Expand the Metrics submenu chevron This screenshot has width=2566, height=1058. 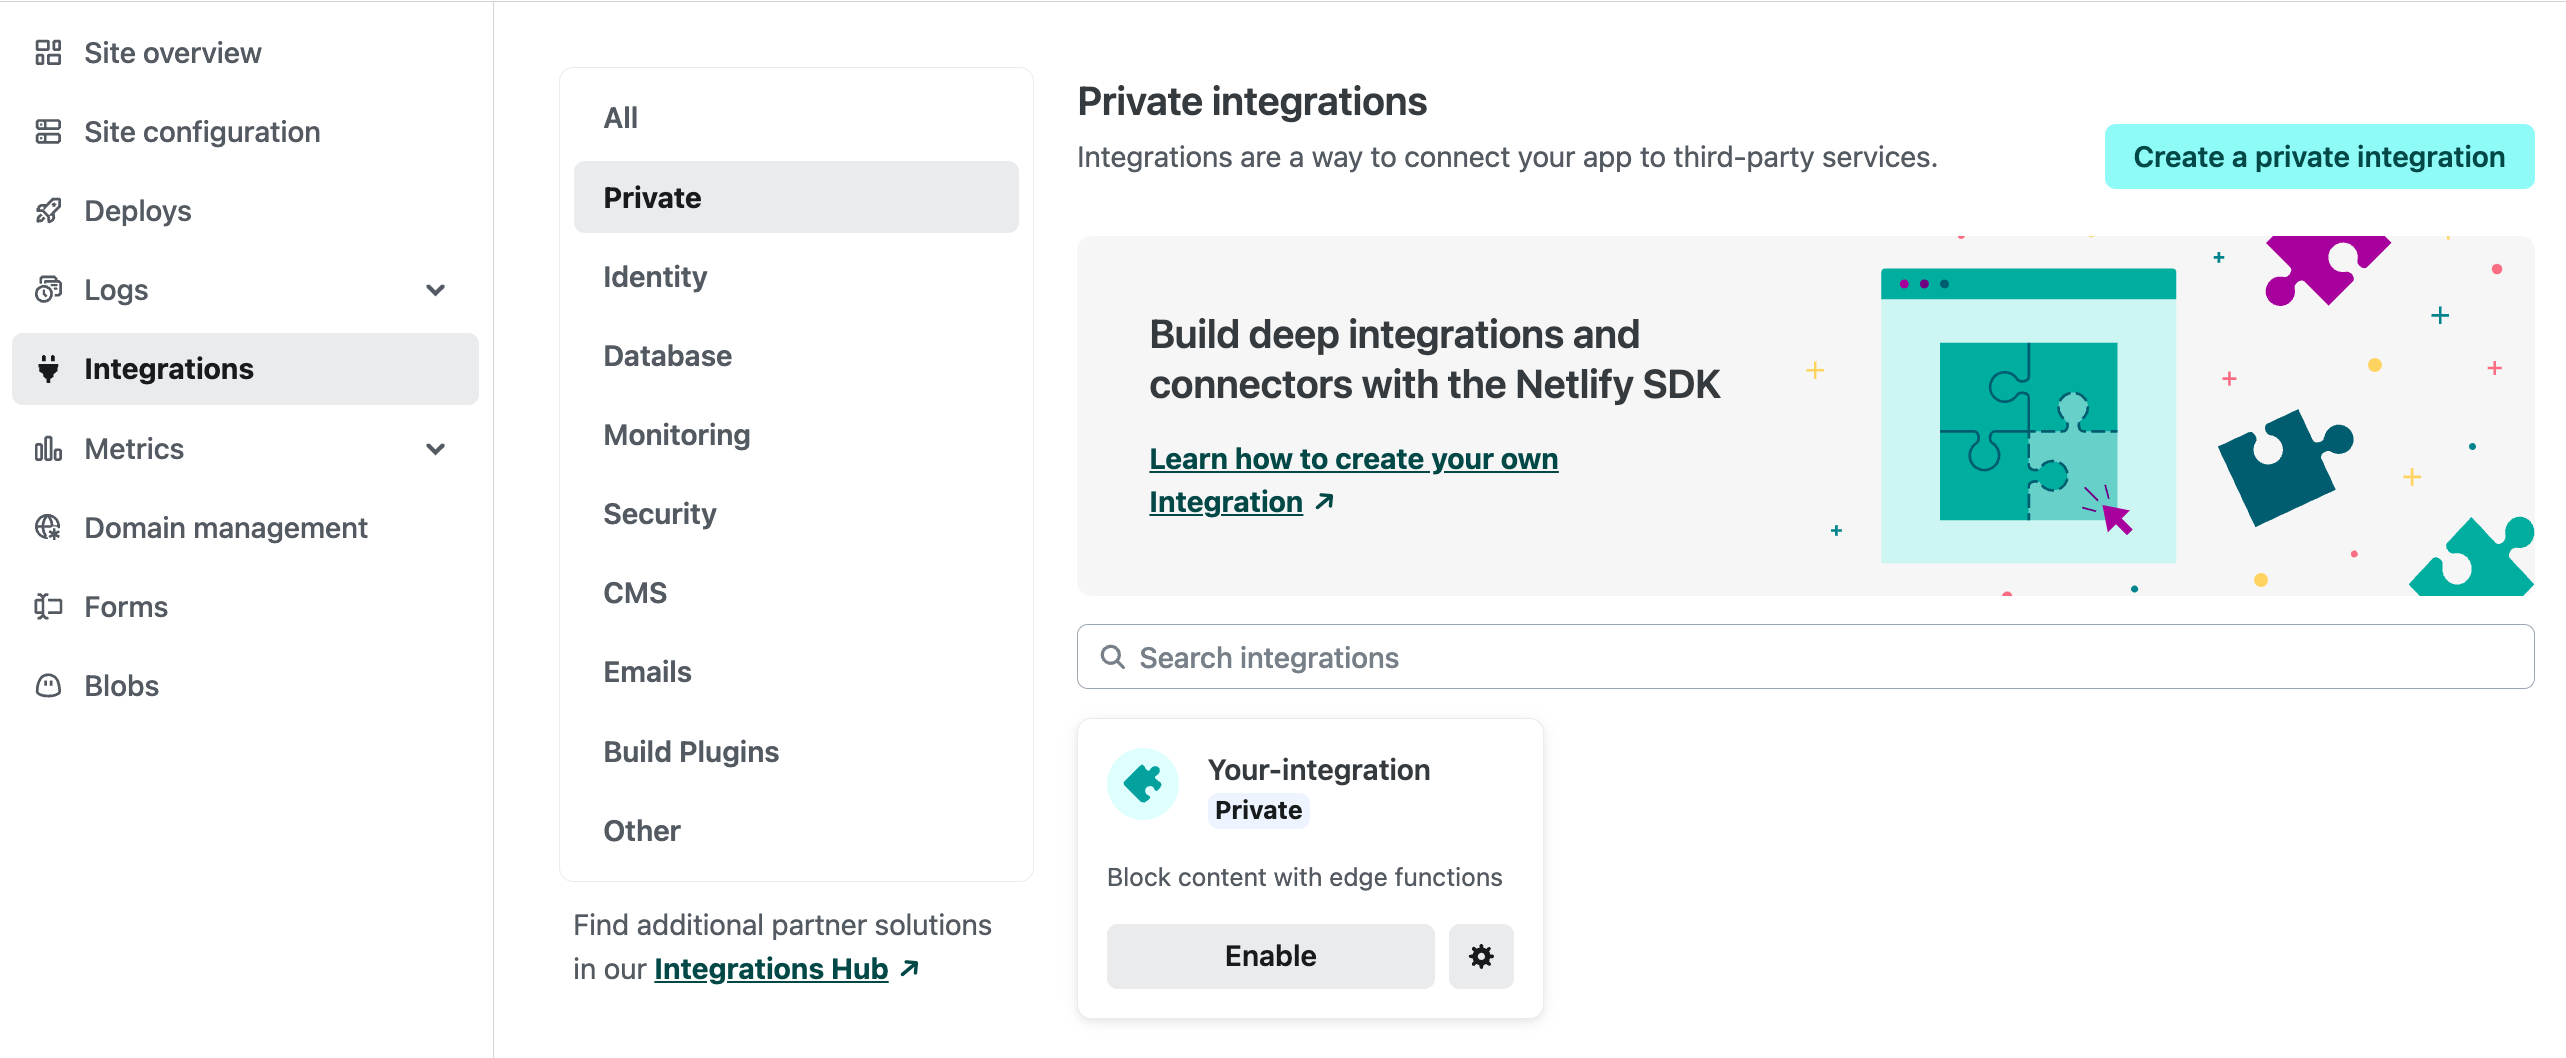(435, 449)
